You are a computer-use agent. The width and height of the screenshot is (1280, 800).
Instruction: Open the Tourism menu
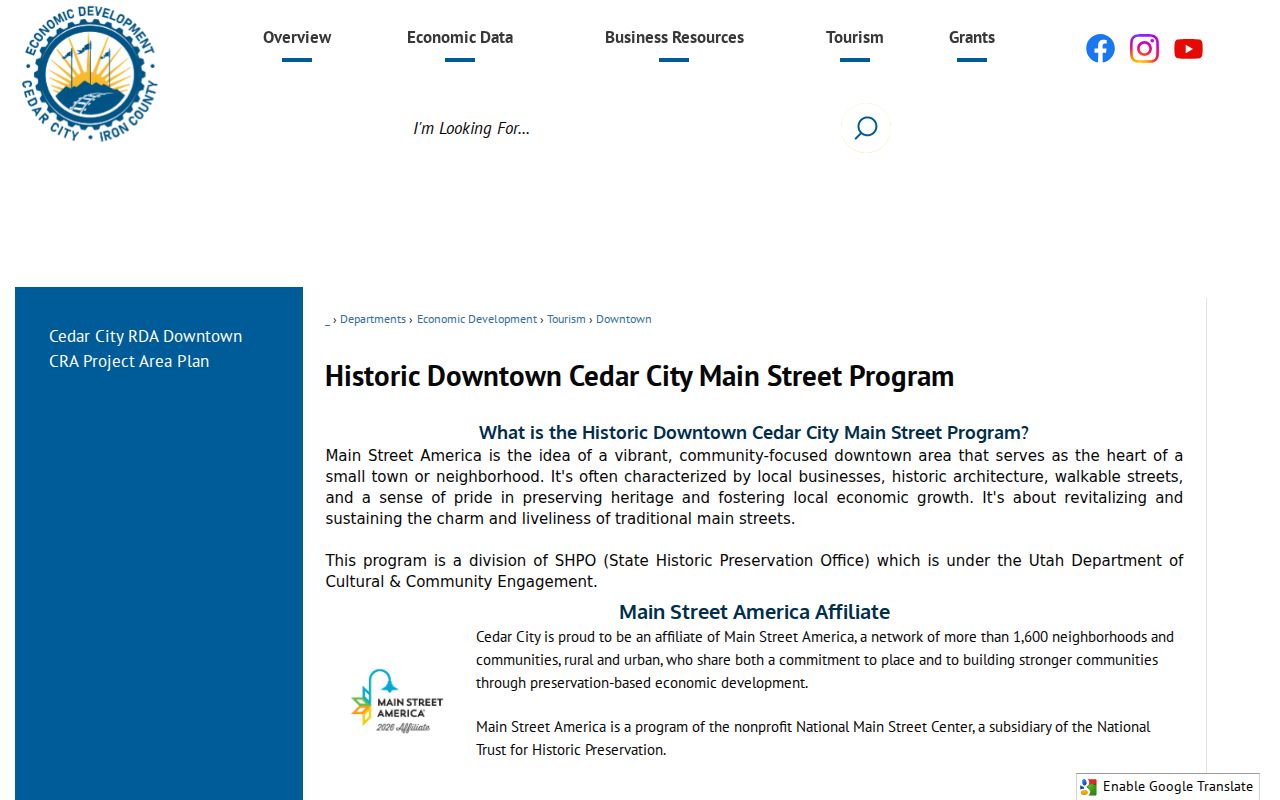855,38
